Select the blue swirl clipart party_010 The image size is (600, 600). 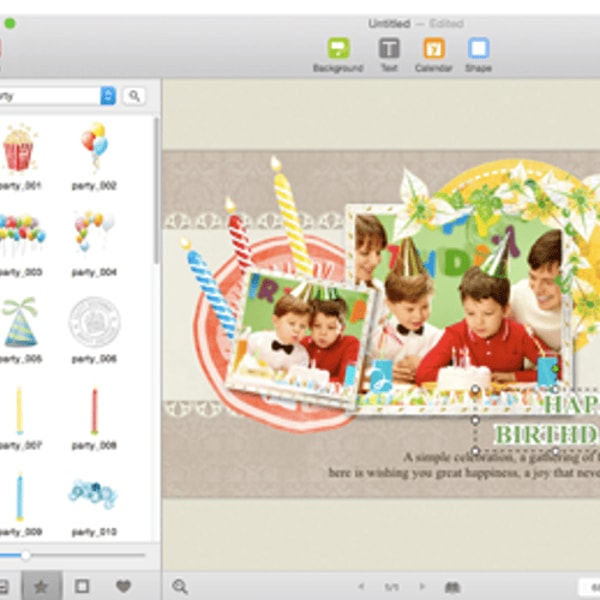coord(93,494)
